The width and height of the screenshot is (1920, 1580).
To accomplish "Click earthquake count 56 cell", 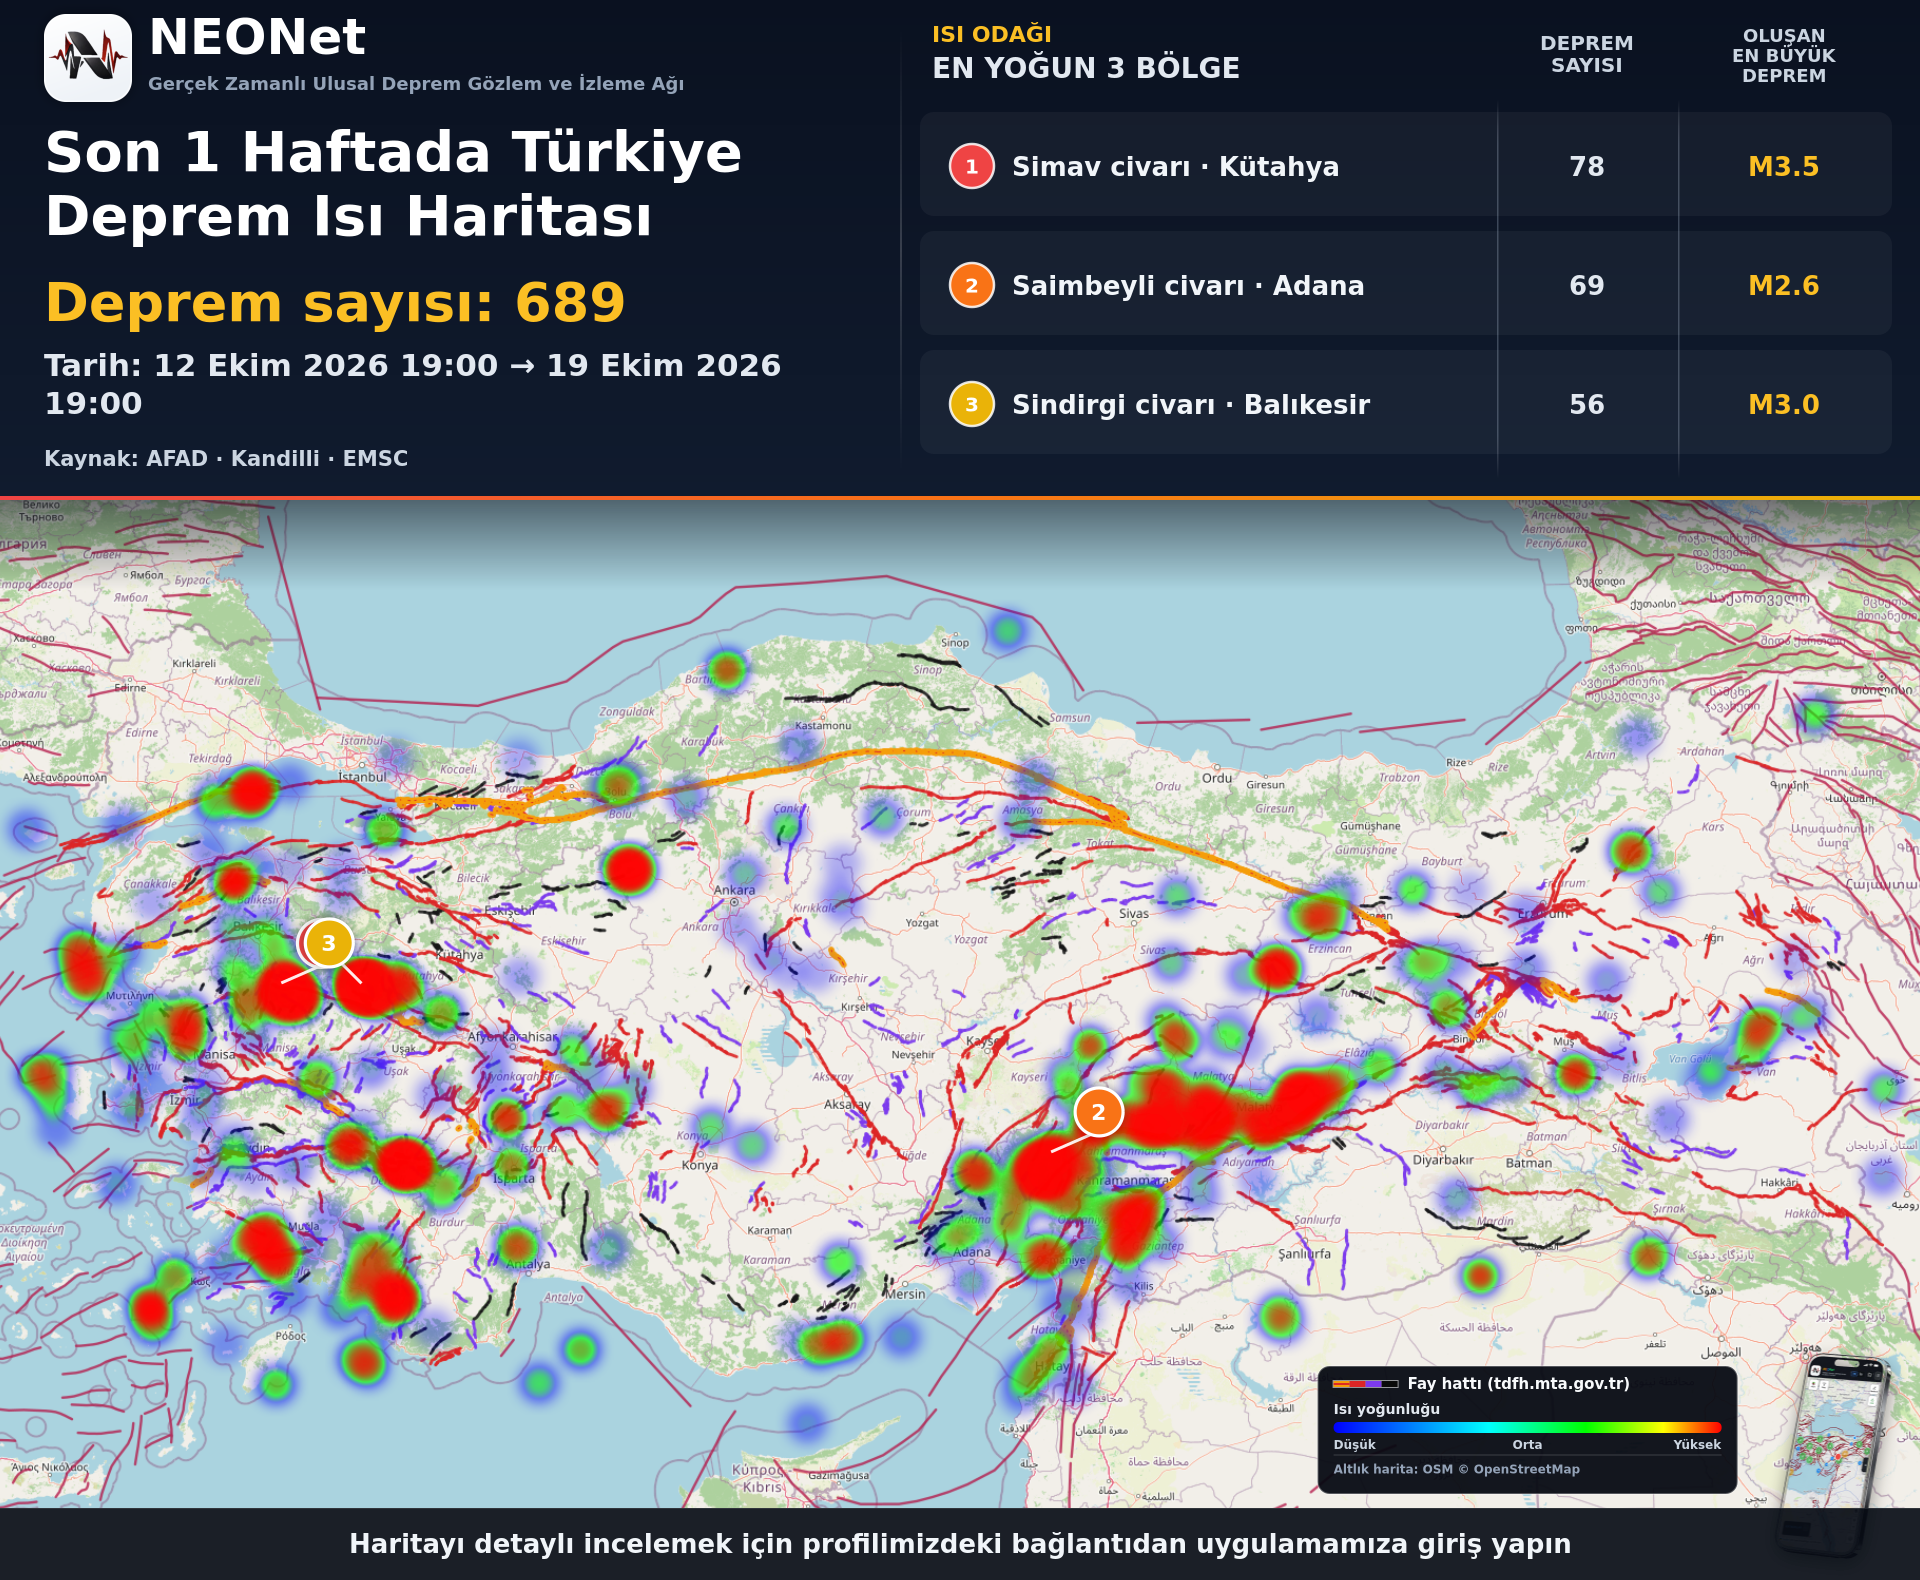I will coord(1586,404).
